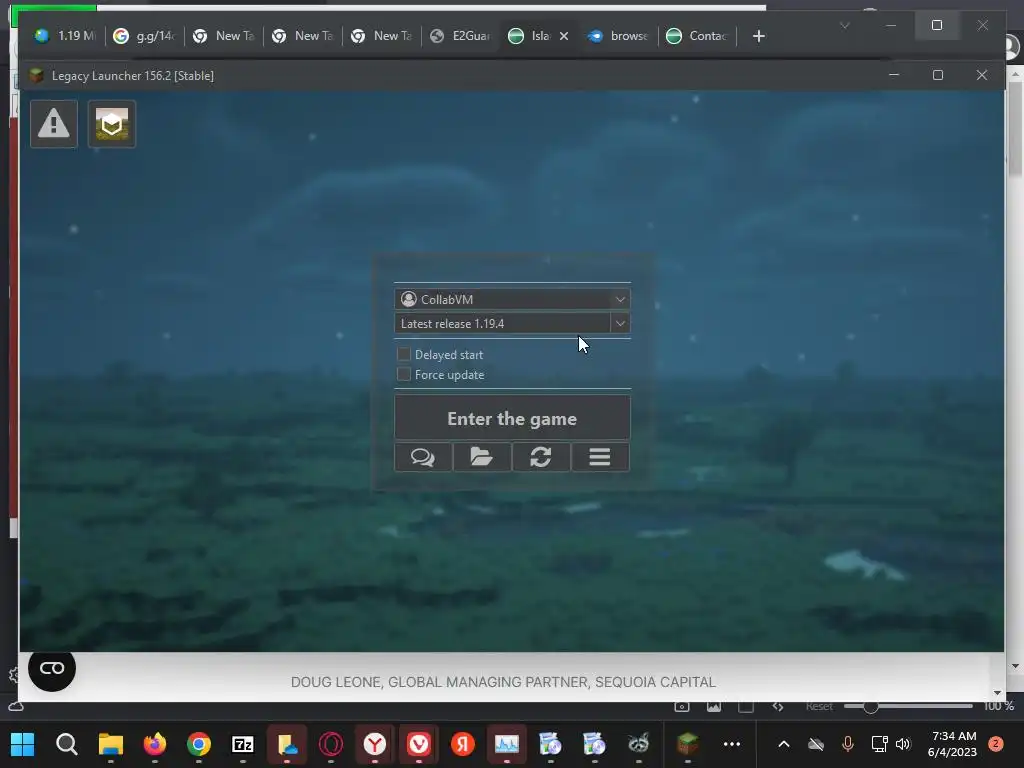
Task: Open the 7:34 AM clock and calendar
Action: point(953,744)
